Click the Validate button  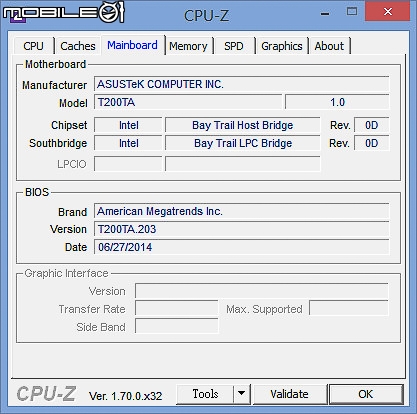click(289, 394)
